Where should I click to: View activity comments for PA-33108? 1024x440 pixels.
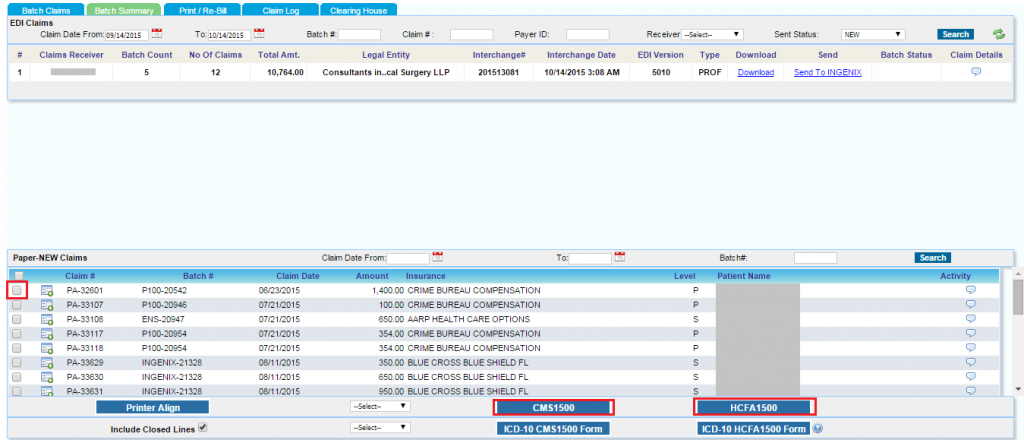[x=970, y=319]
